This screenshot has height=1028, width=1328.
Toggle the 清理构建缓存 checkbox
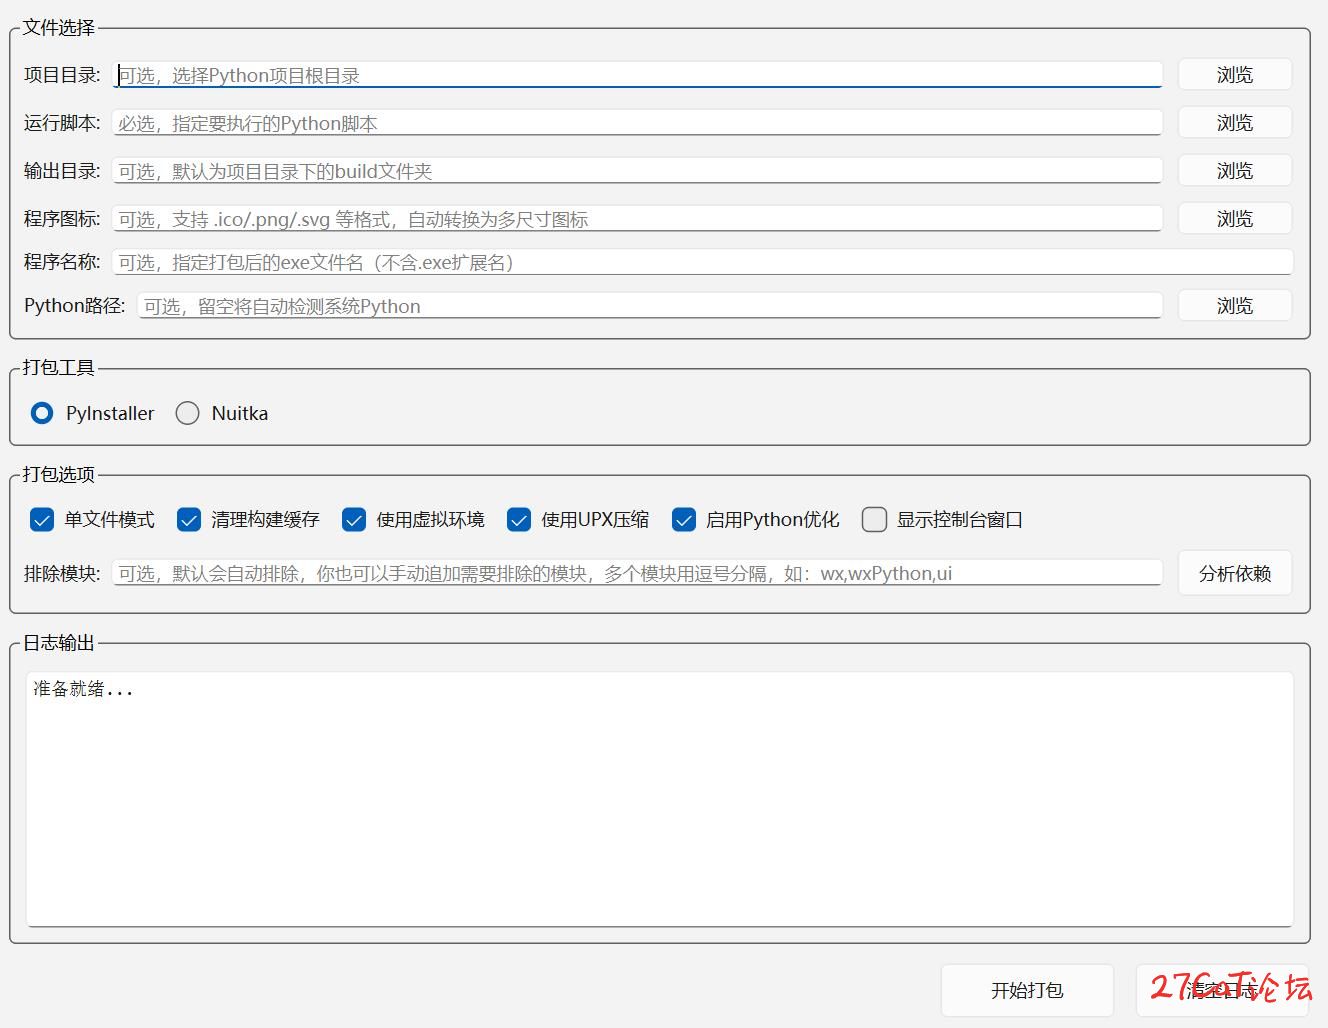pyautogui.click(x=189, y=520)
